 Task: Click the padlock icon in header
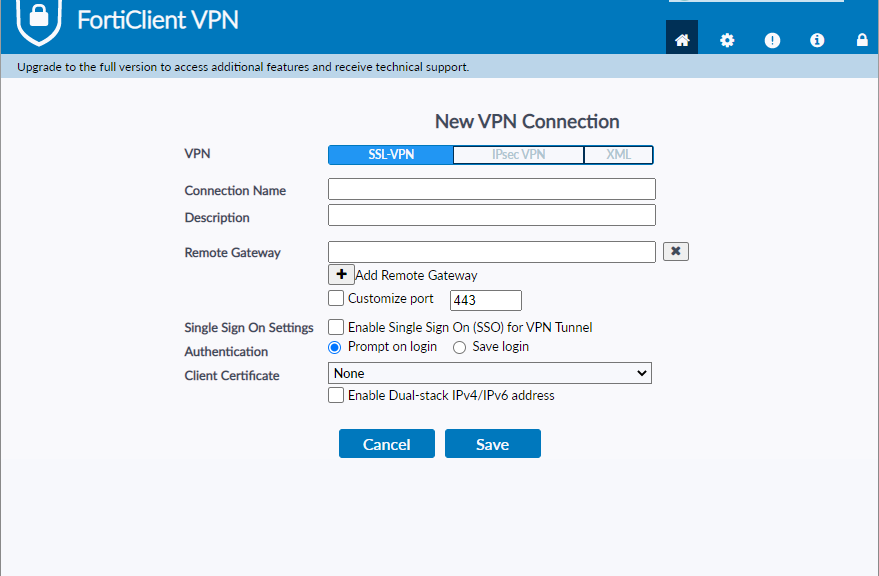coord(862,40)
